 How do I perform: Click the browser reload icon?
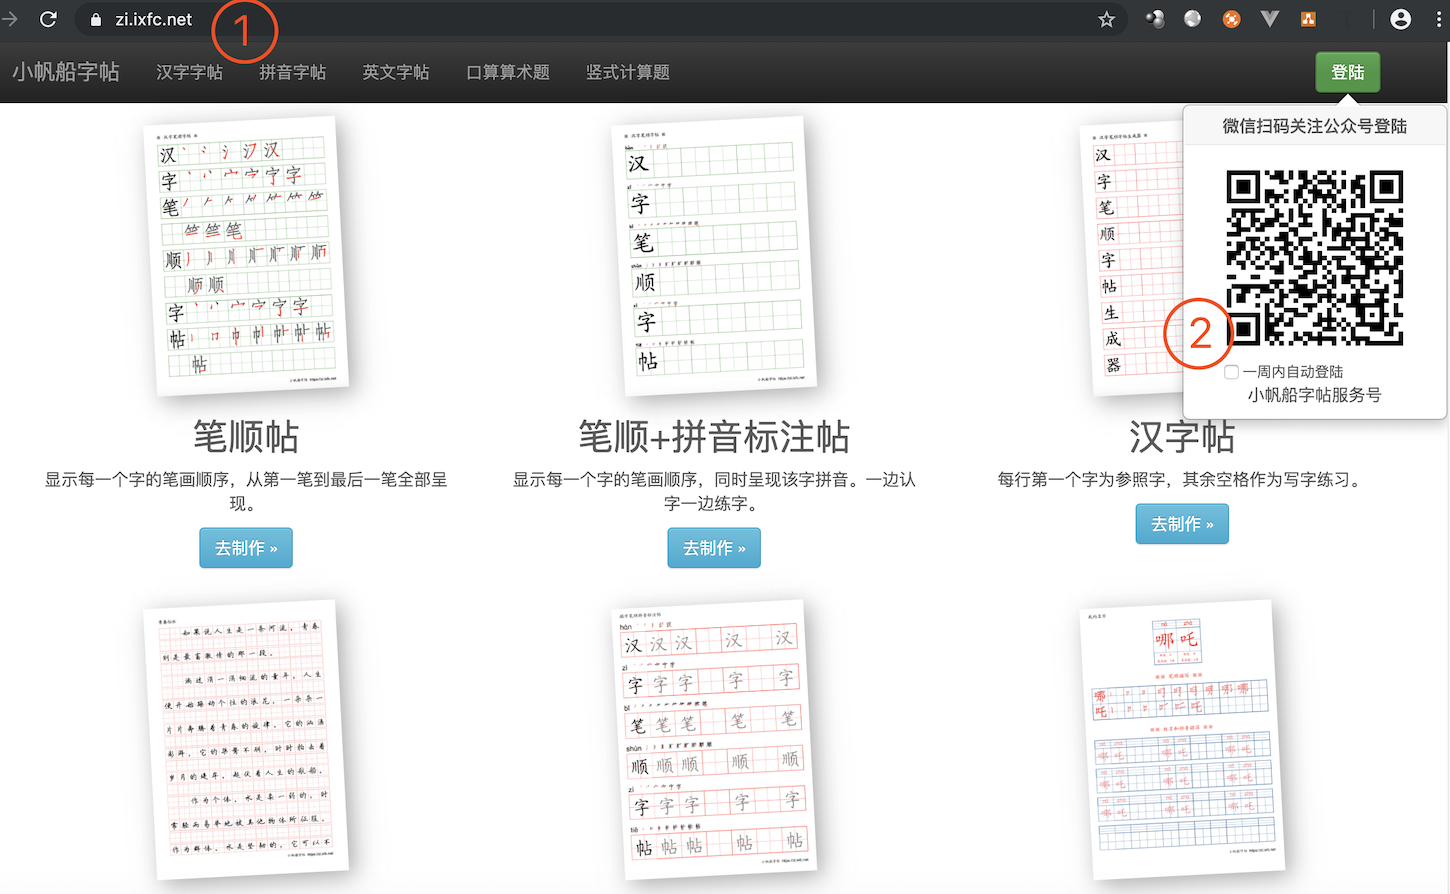pos(48,19)
